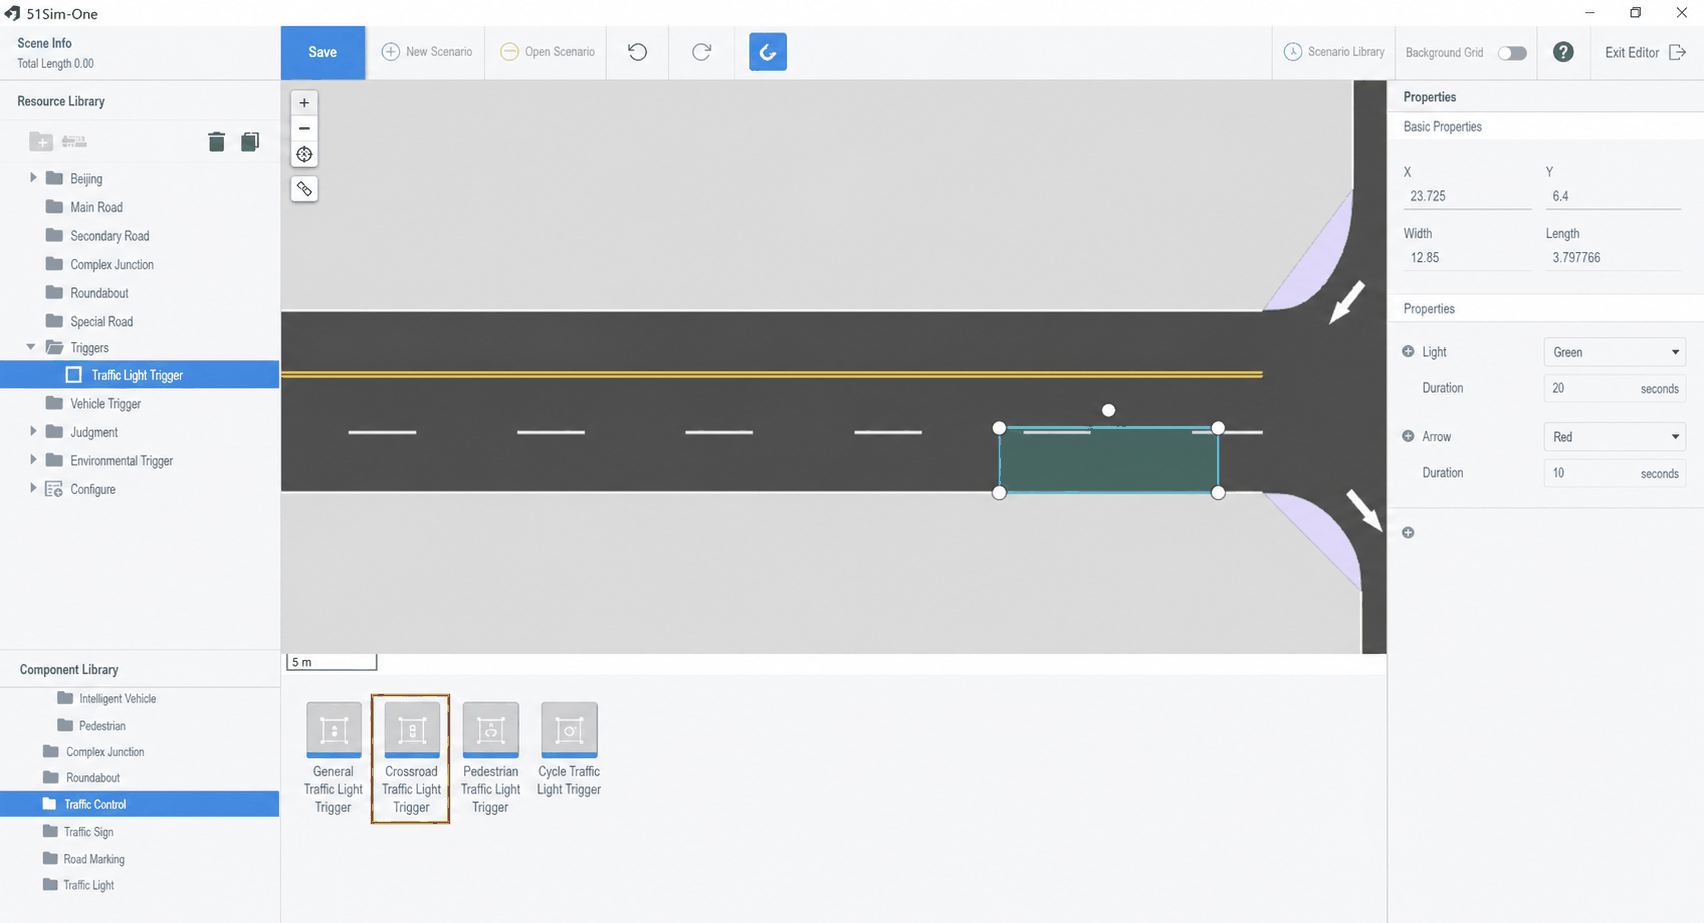Open the help question mark icon
Screen dimensions: 1704x923
[x=1563, y=52]
